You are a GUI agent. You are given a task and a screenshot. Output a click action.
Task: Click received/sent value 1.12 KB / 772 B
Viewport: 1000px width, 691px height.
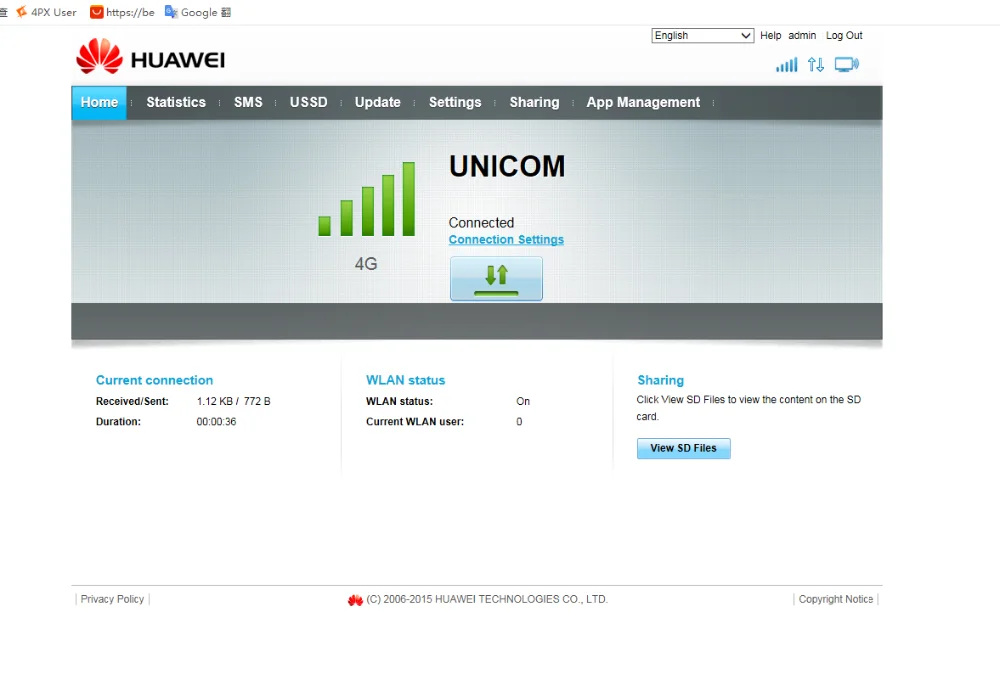coord(233,401)
